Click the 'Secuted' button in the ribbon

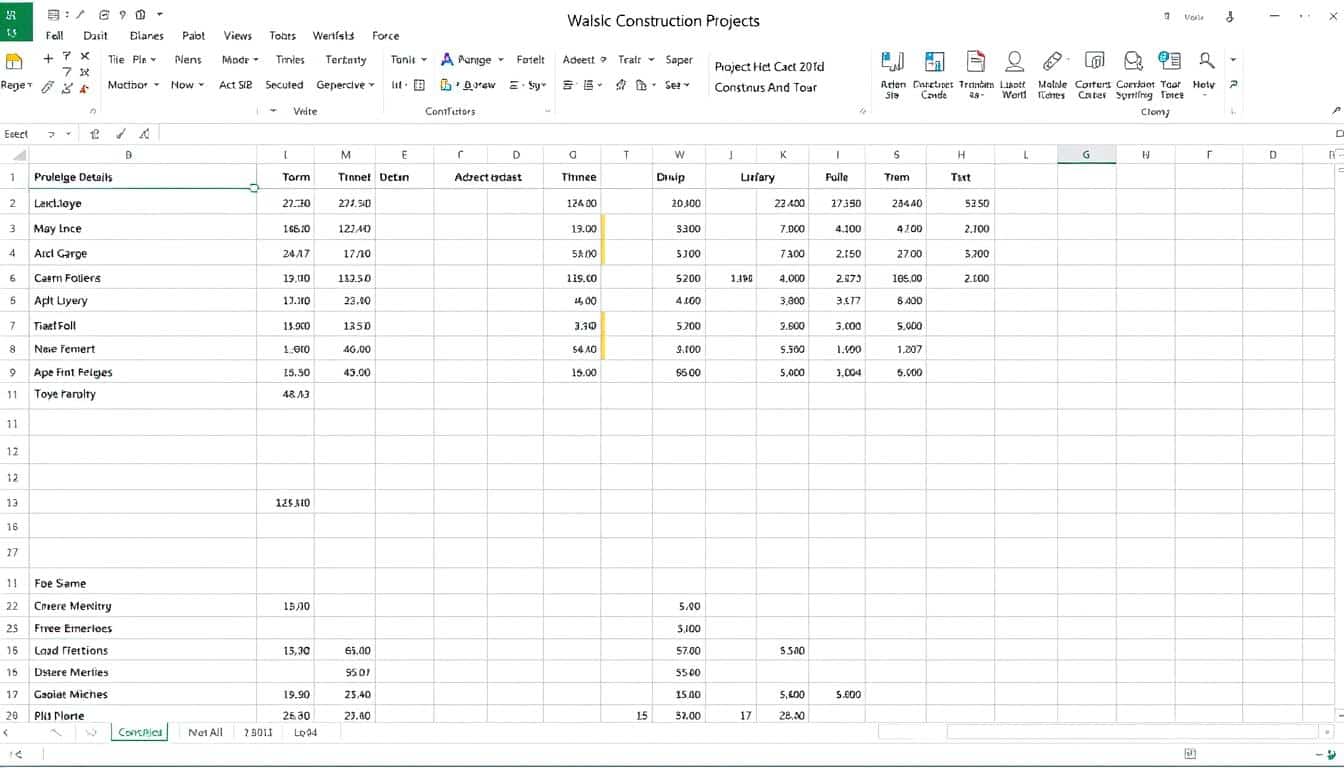coord(284,85)
